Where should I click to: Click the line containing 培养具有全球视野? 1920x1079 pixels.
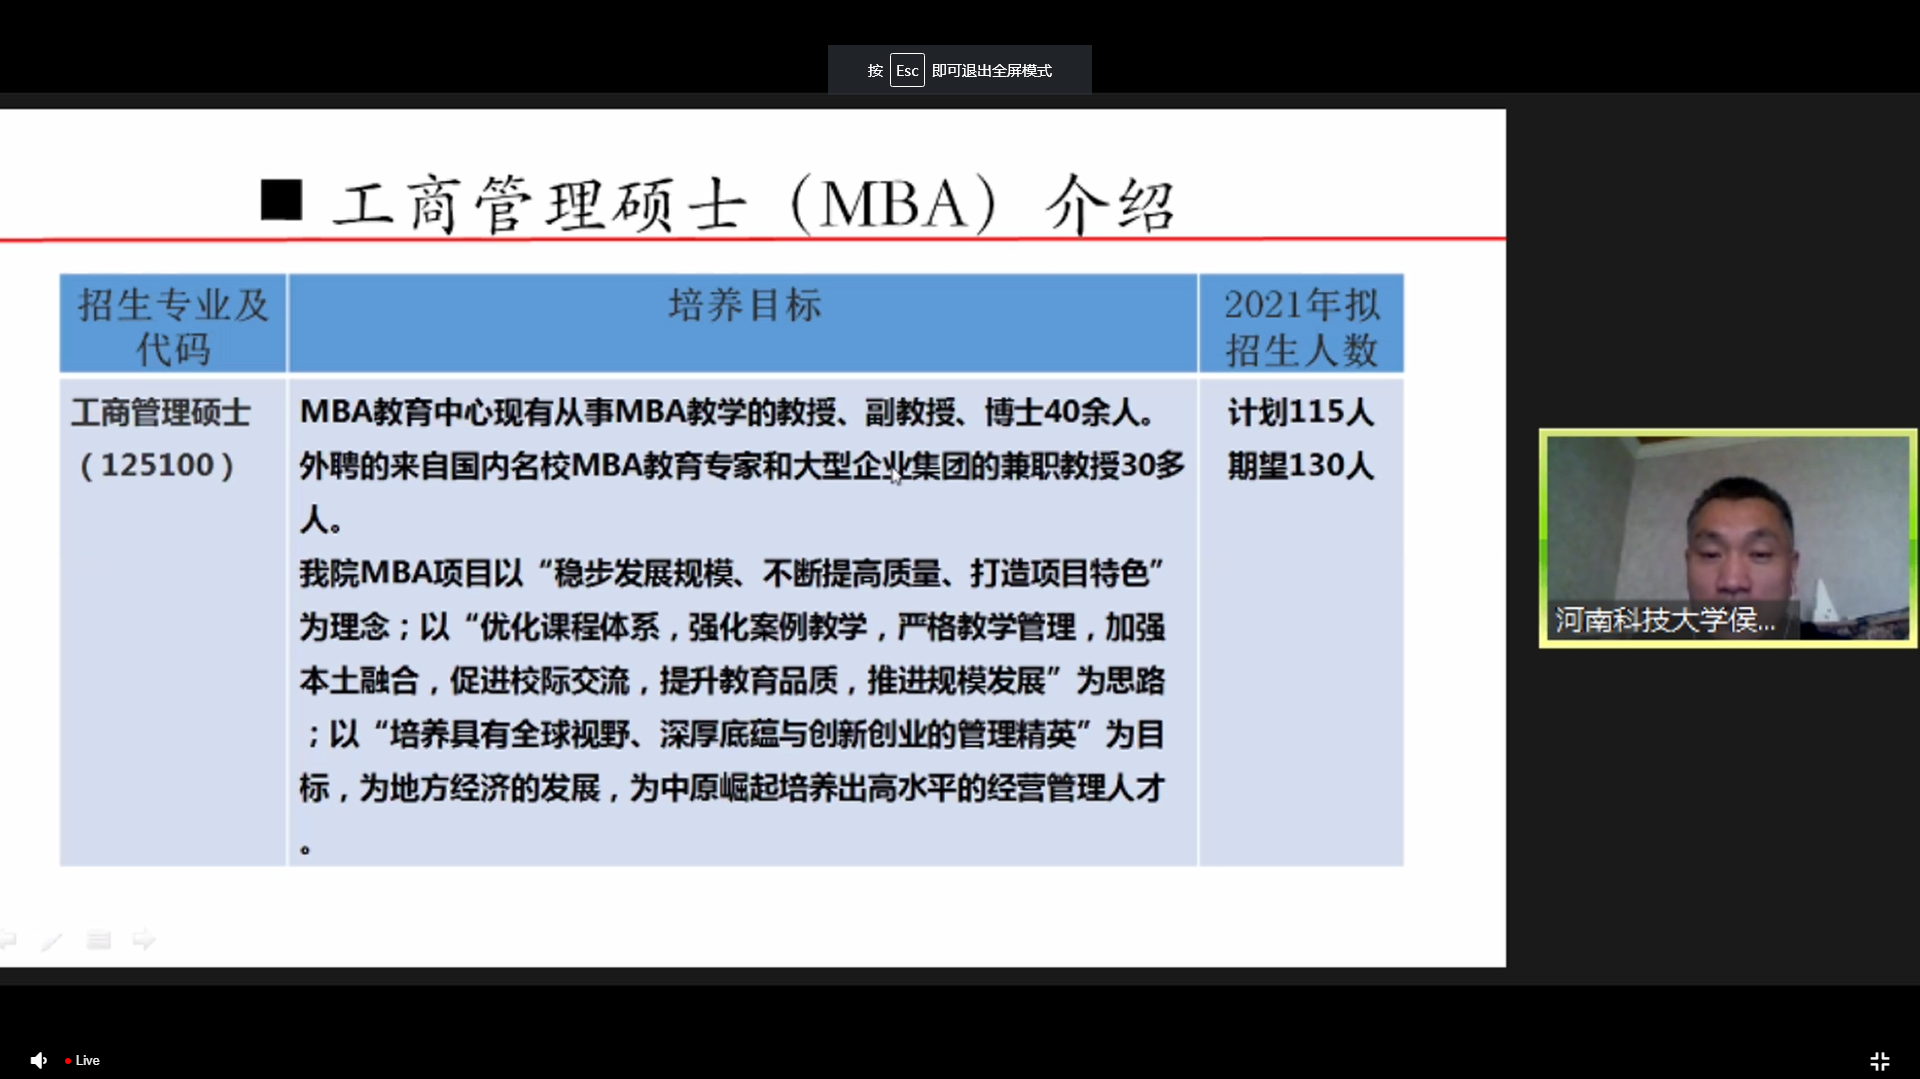735,735
